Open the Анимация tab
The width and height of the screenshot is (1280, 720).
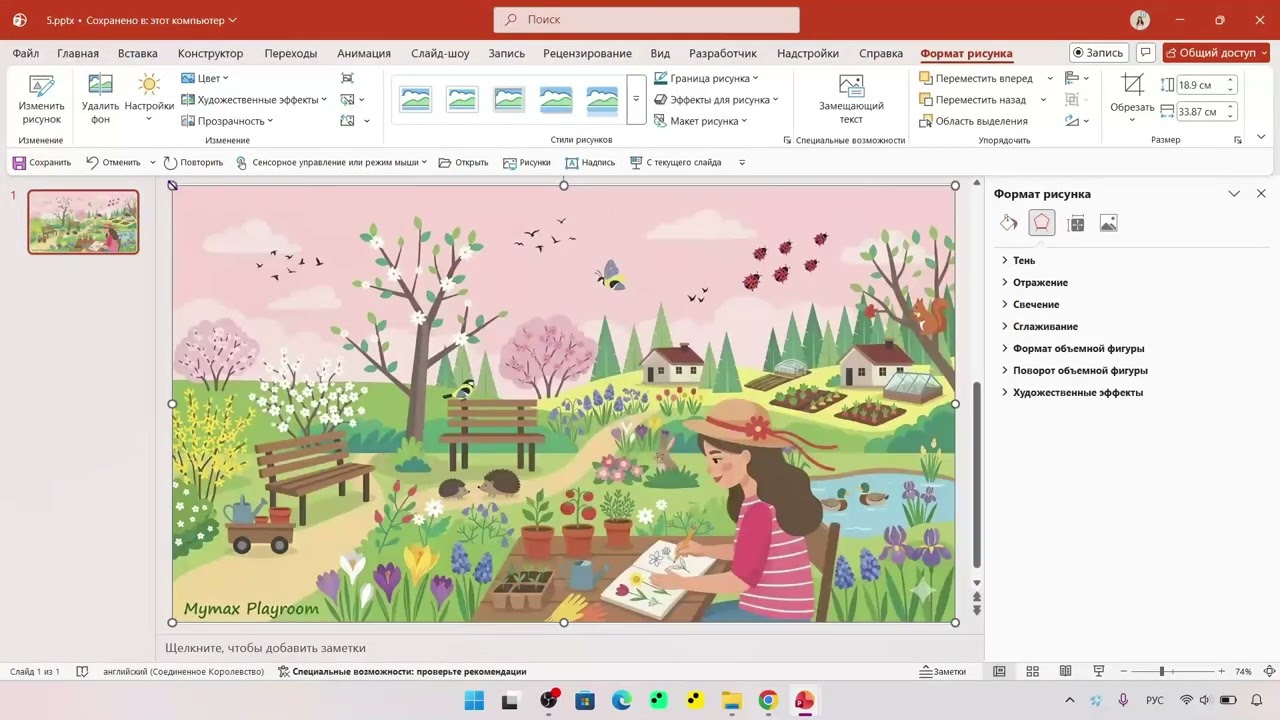point(364,53)
